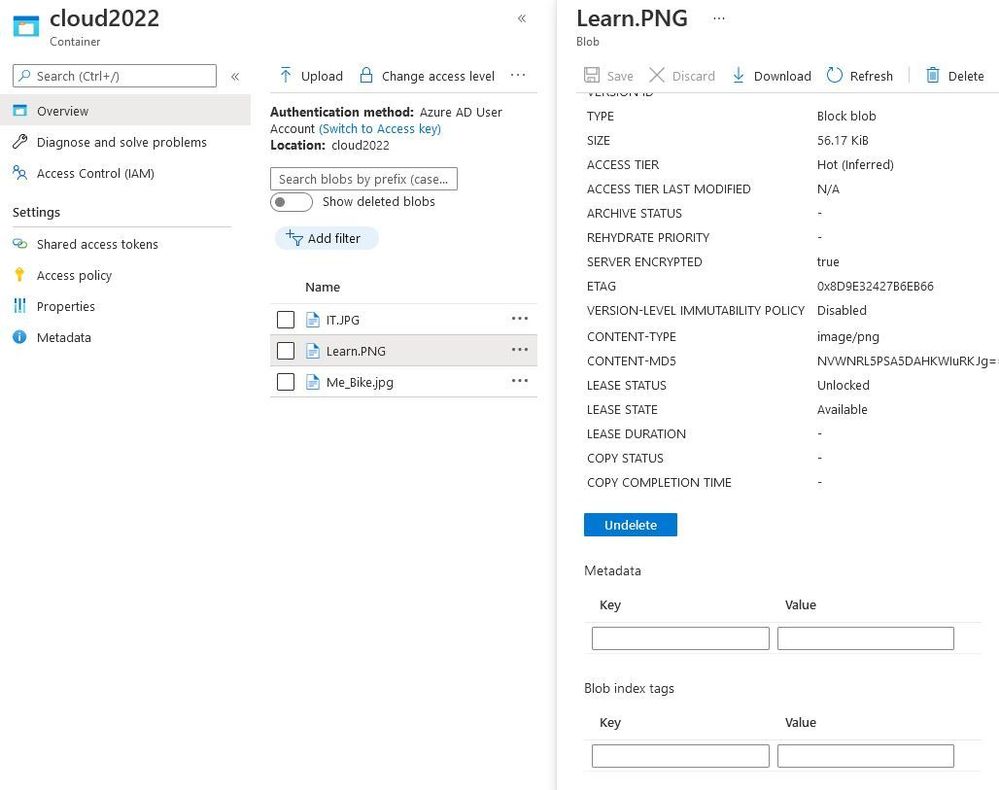The width and height of the screenshot is (999, 790).
Task: Click the cloud2022 container icon
Action: pos(25,26)
